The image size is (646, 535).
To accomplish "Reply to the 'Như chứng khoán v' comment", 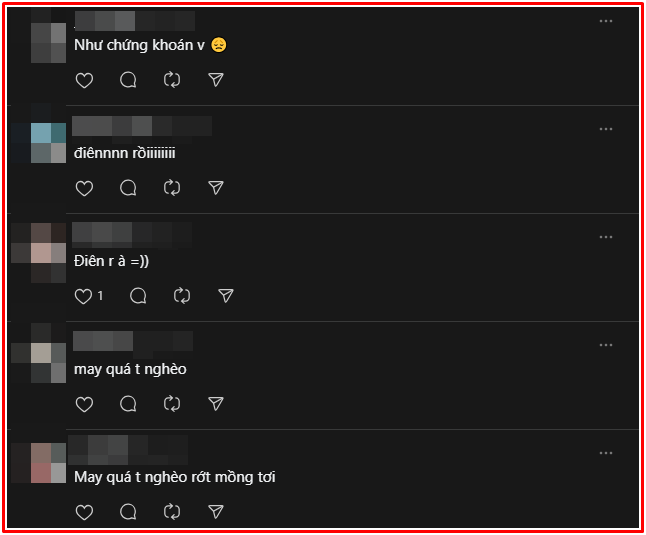I will pyautogui.click(x=128, y=80).
